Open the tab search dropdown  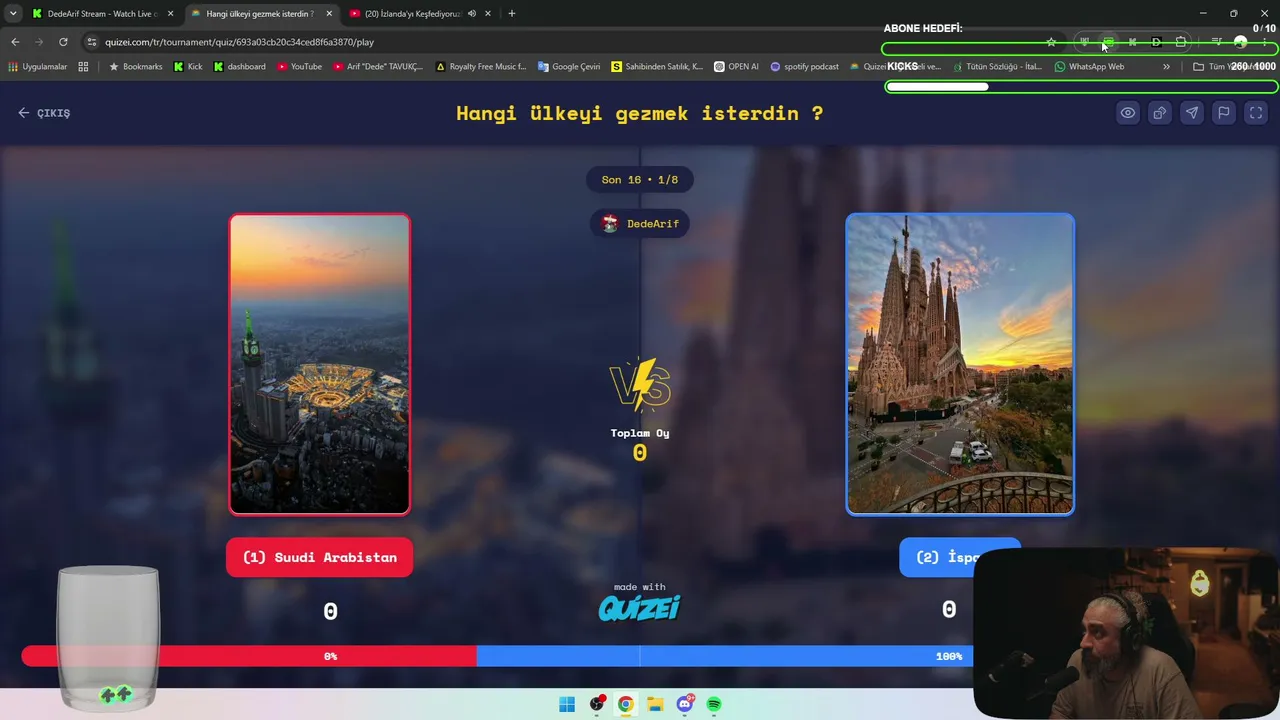tap(13, 14)
